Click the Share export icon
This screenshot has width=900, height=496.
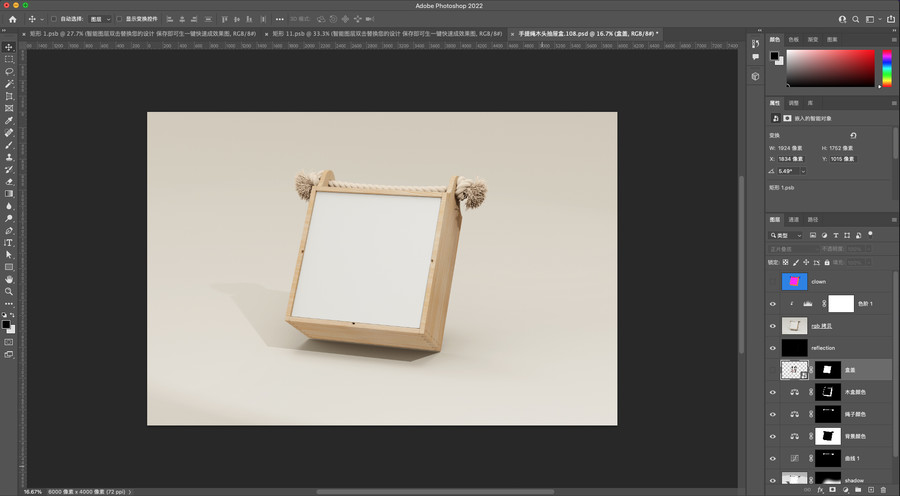[891, 19]
